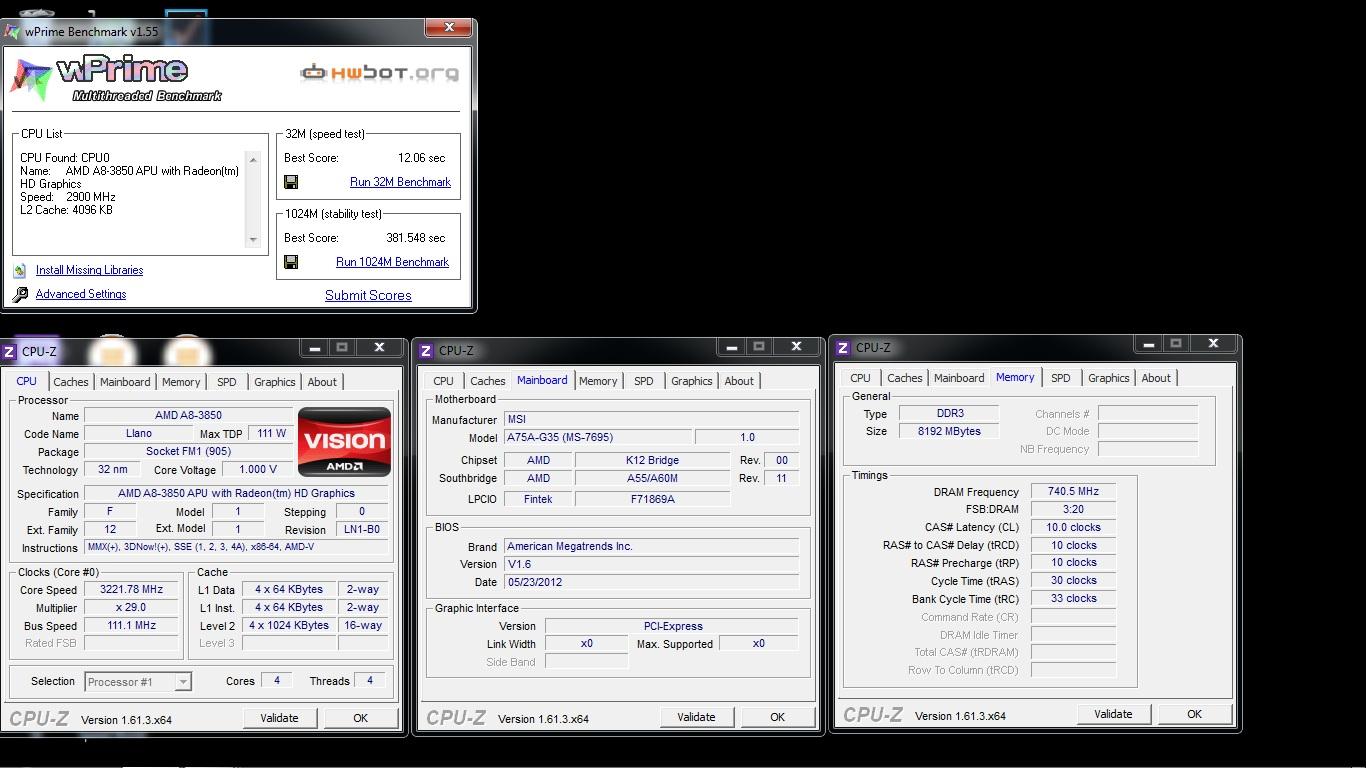Run the 1024M Benchmark
The width and height of the screenshot is (1366, 768).
[392, 262]
